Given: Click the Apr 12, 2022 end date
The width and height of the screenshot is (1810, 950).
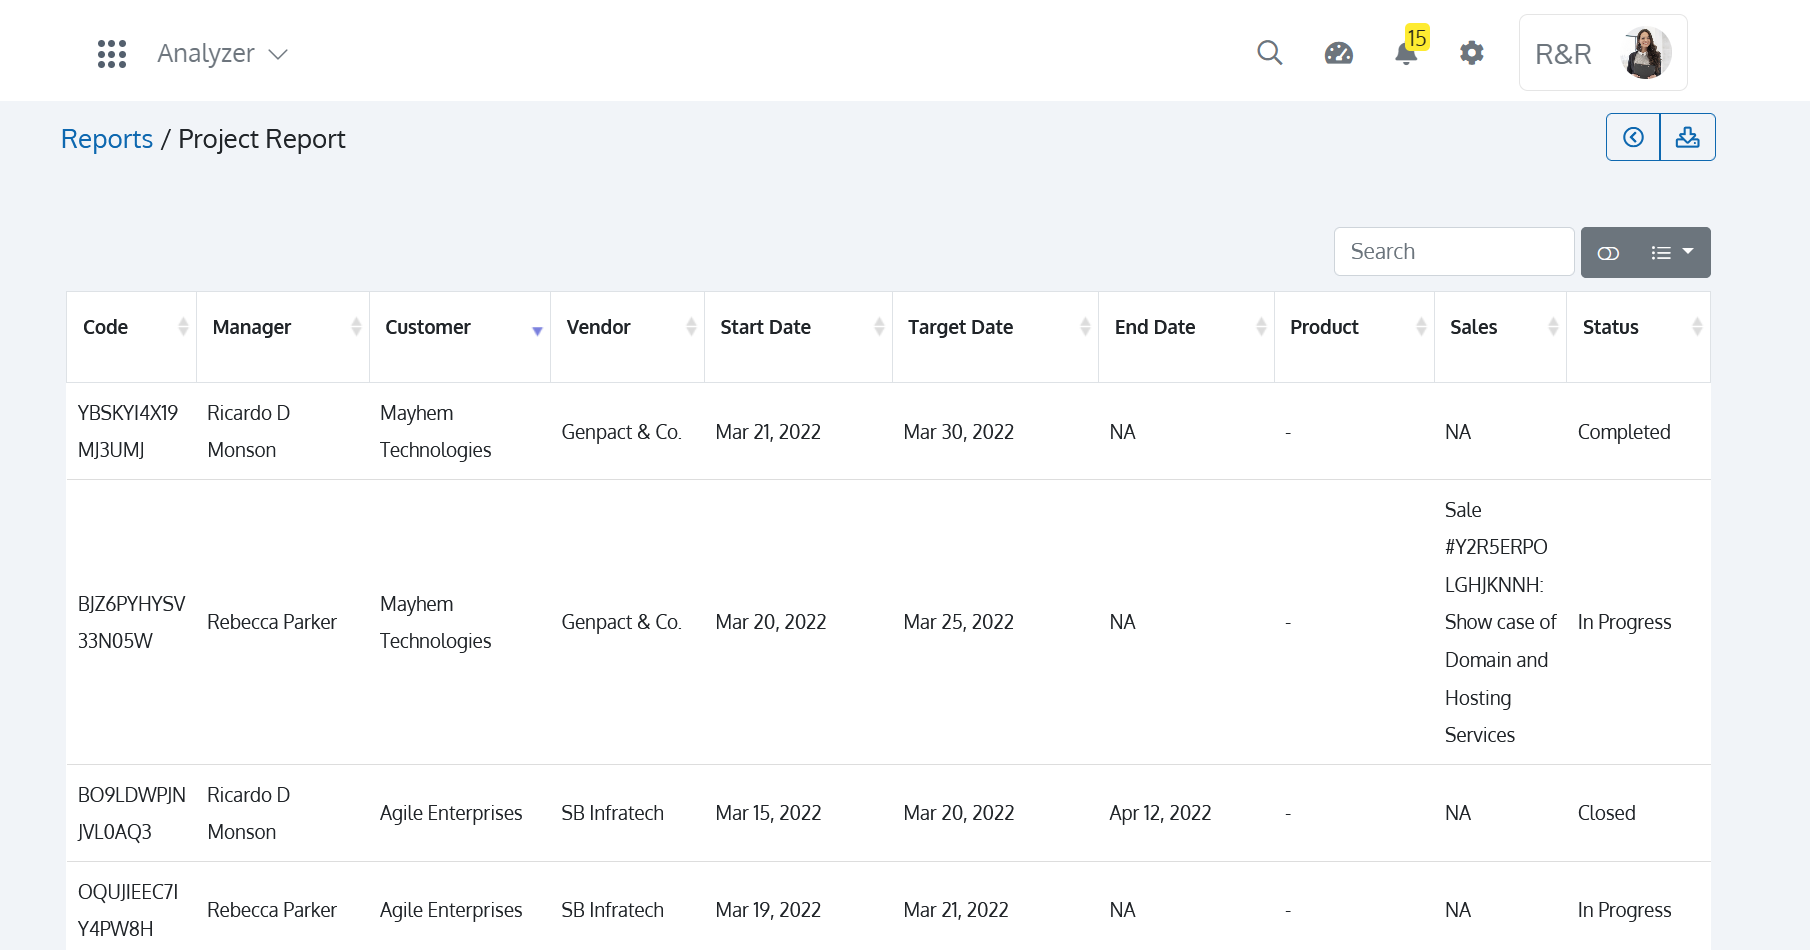Looking at the screenshot, I should [x=1160, y=813].
